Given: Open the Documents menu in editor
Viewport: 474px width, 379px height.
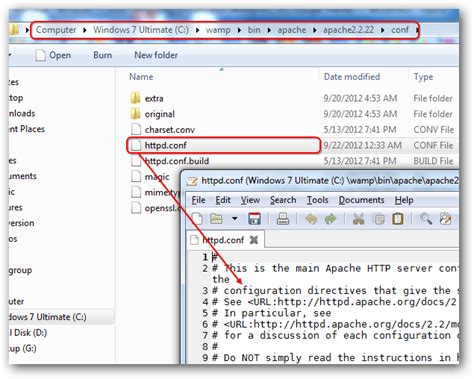Looking at the screenshot, I should tap(361, 200).
